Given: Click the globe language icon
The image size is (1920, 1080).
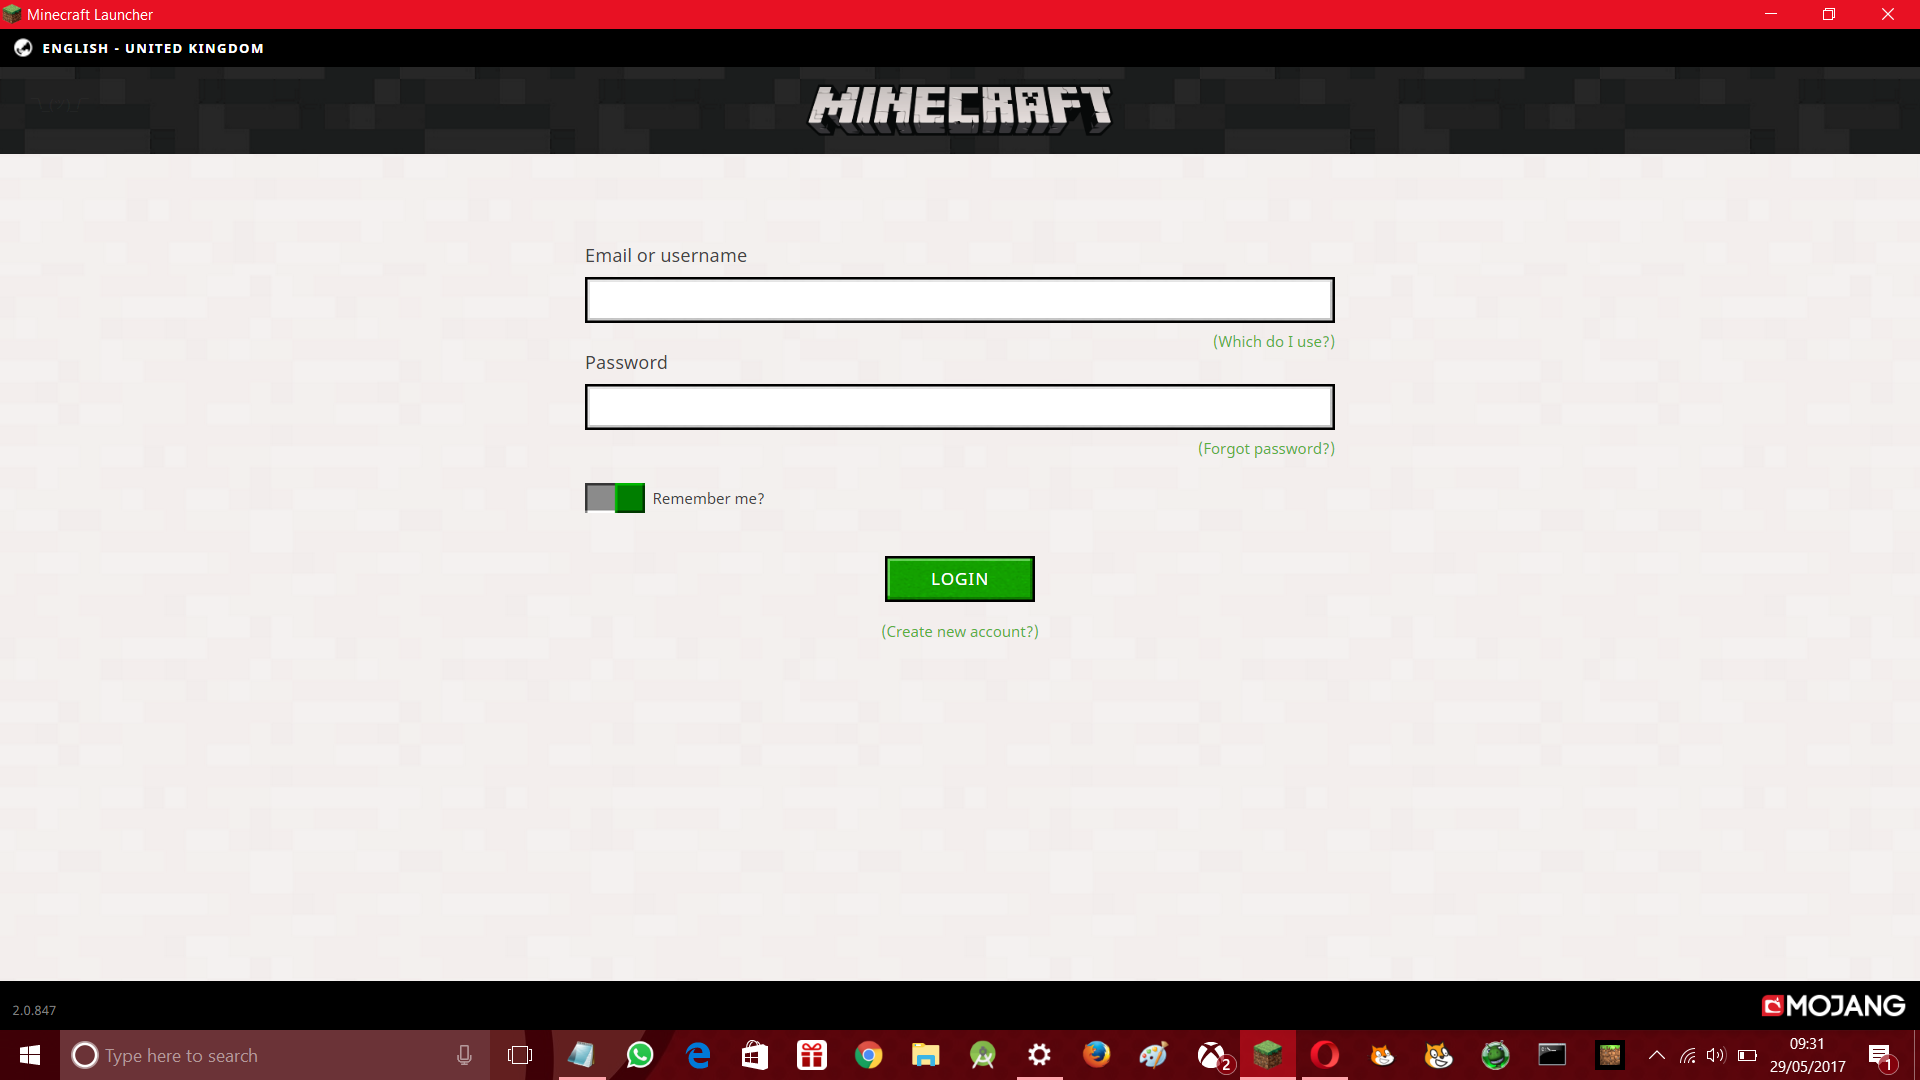Looking at the screenshot, I should (23, 48).
